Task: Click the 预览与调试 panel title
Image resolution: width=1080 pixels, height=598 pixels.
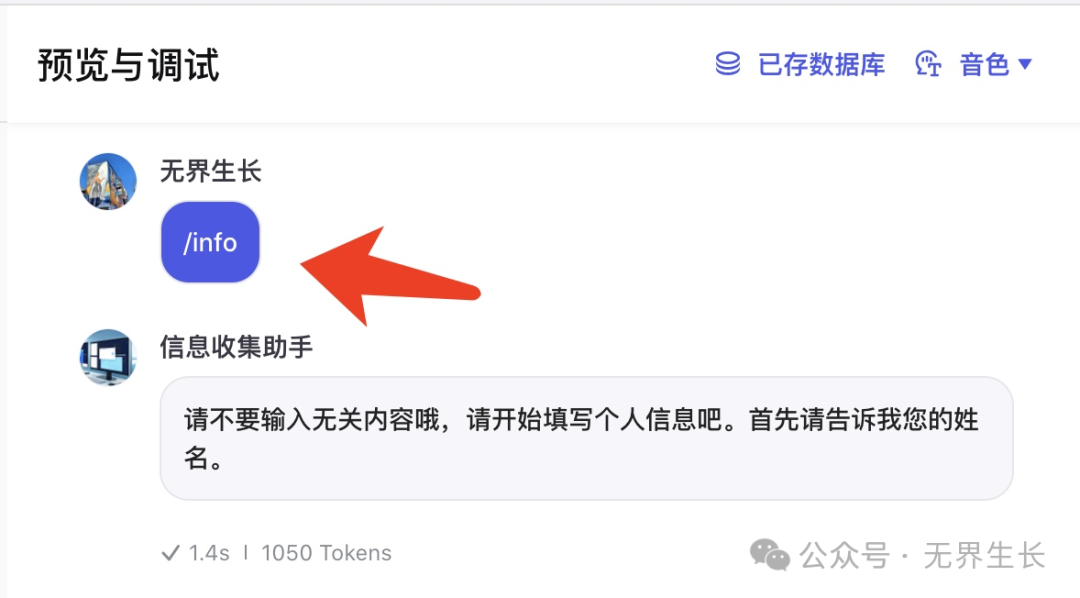Action: point(129,65)
